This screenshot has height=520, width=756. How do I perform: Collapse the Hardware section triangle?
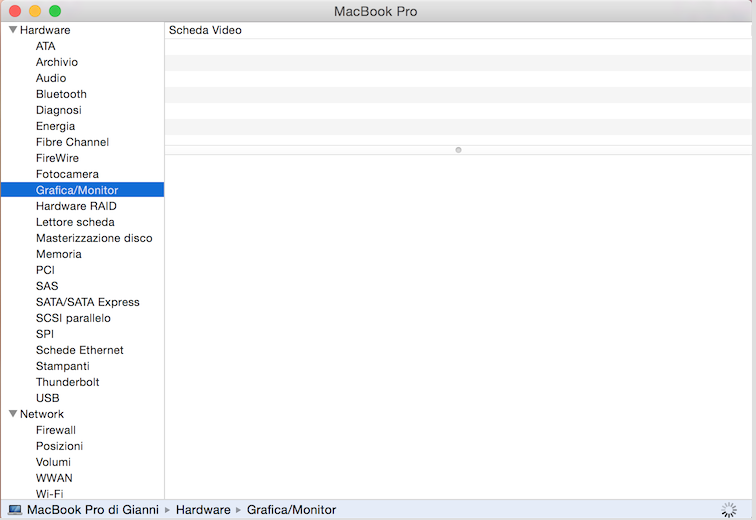click(x=13, y=30)
